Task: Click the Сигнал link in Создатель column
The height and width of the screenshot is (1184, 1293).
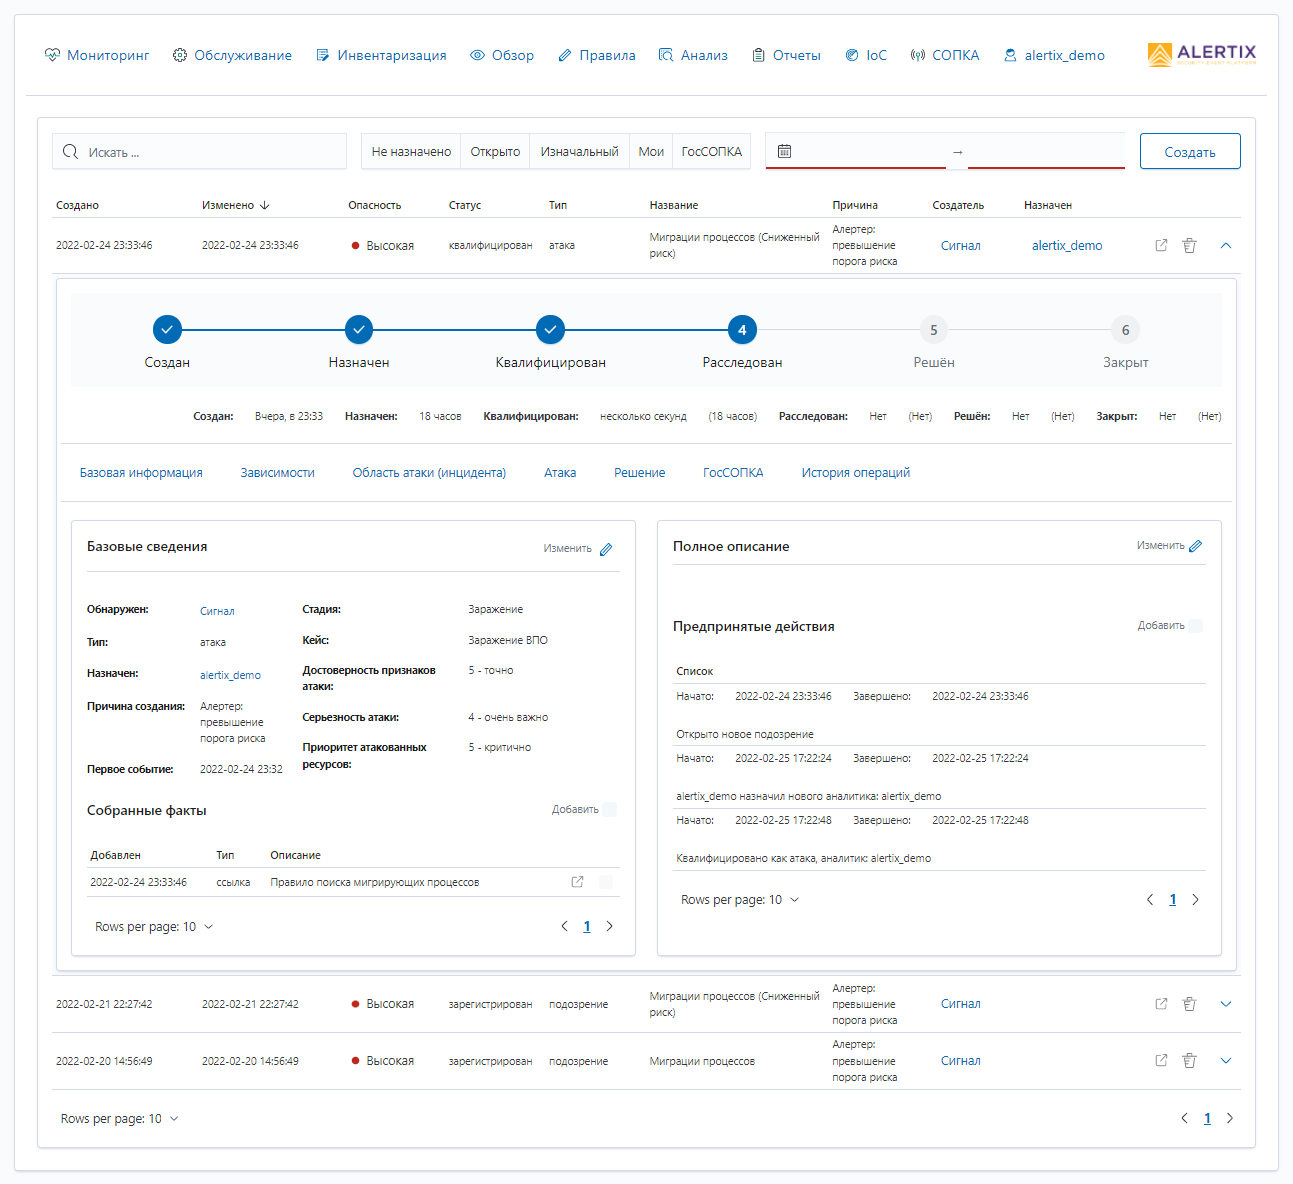Action: click(x=960, y=245)
